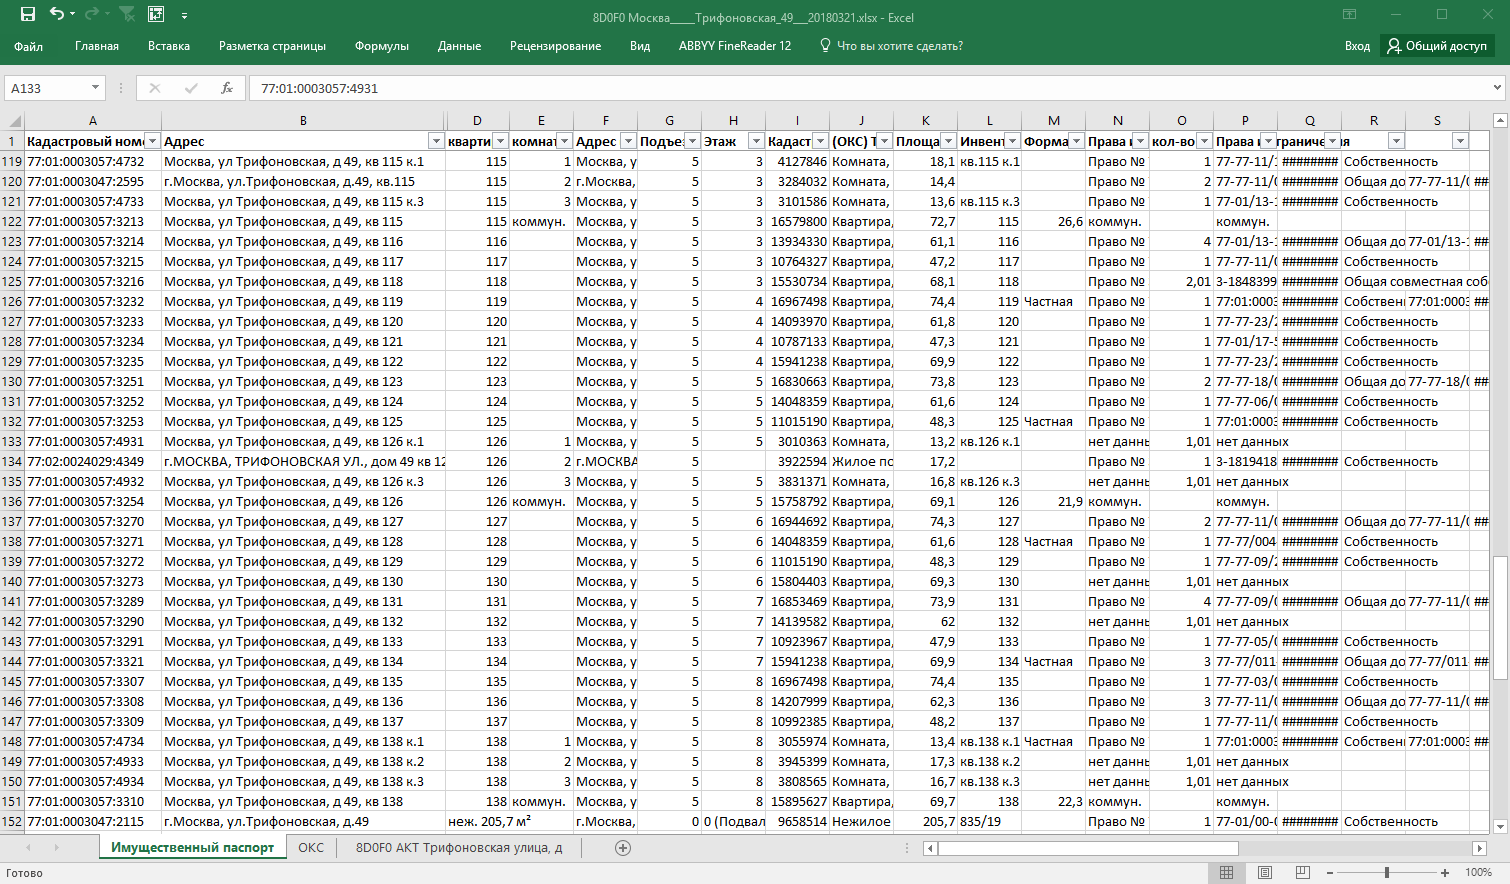Switch to Normal view icon in status bar

(1226, 872)
